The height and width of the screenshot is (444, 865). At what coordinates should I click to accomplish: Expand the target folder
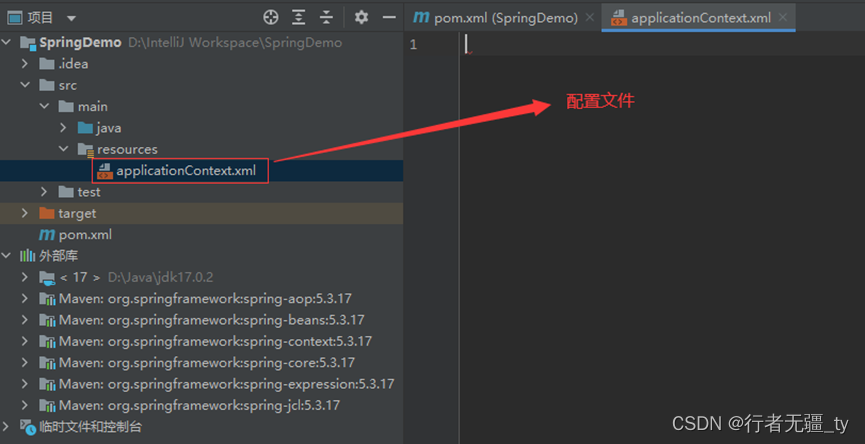tap(25, 213)
